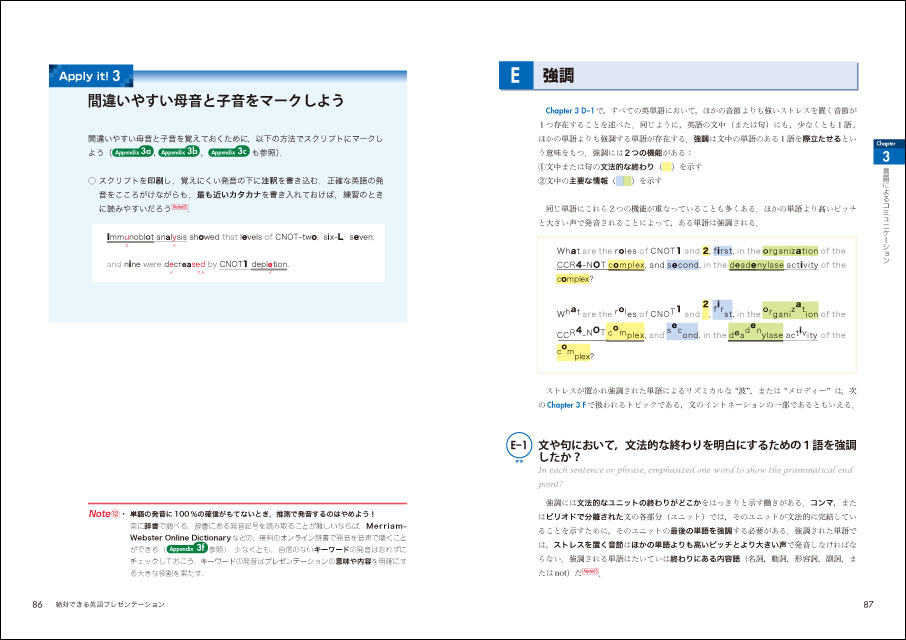Select the Apply it! 3 header tab
This screenshot has height=640, width=906.
pos(89,76)
